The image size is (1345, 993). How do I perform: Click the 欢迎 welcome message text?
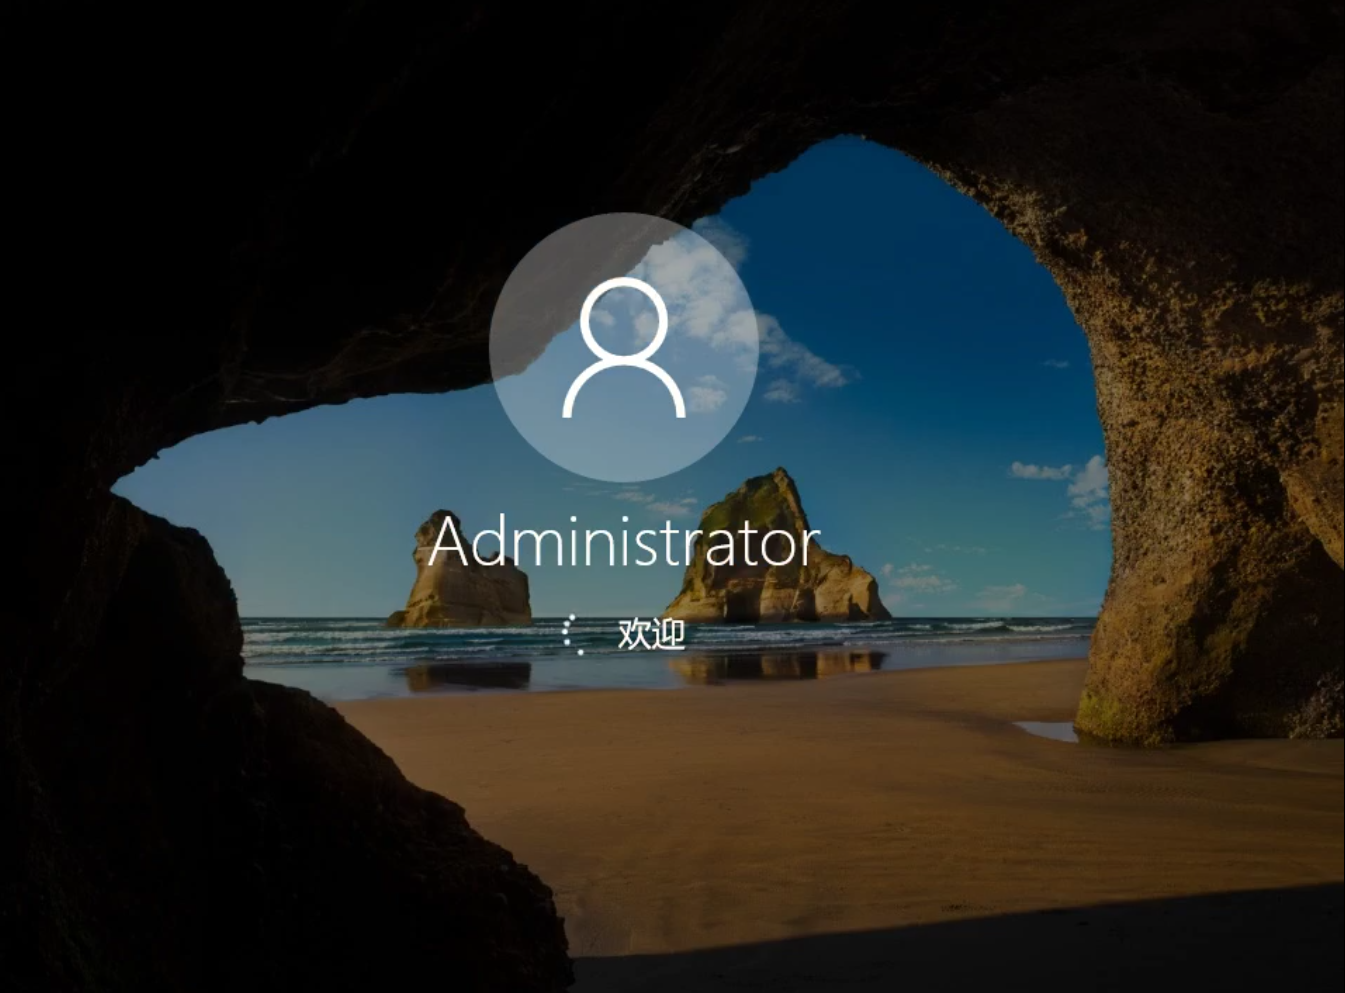(x=651, y=634)
